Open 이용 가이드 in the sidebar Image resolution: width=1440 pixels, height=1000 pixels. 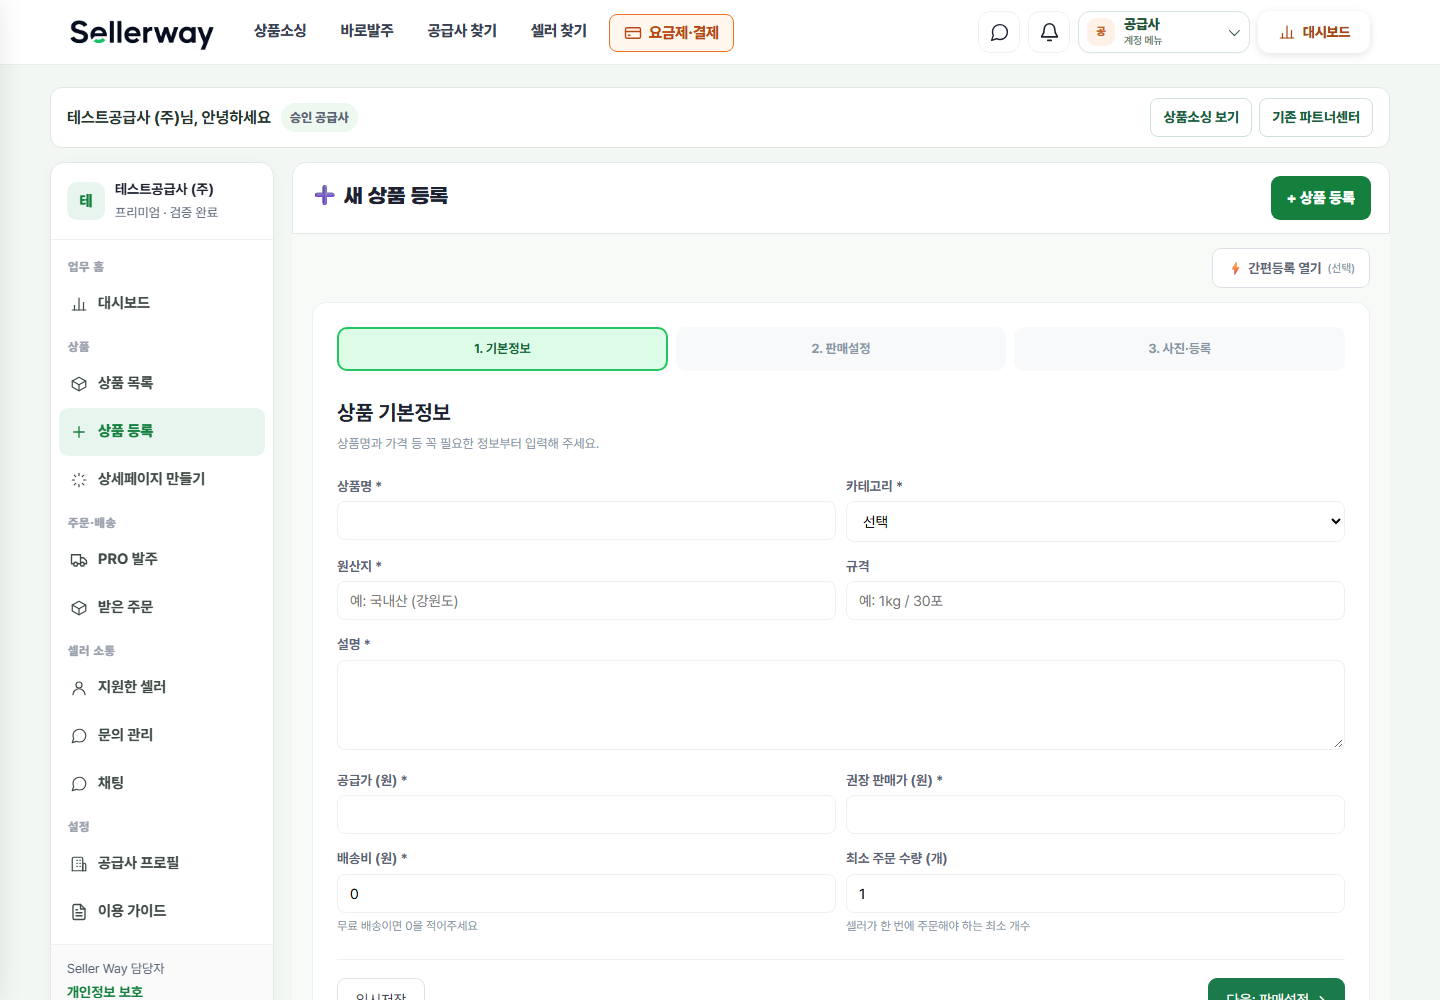(162, 911)
